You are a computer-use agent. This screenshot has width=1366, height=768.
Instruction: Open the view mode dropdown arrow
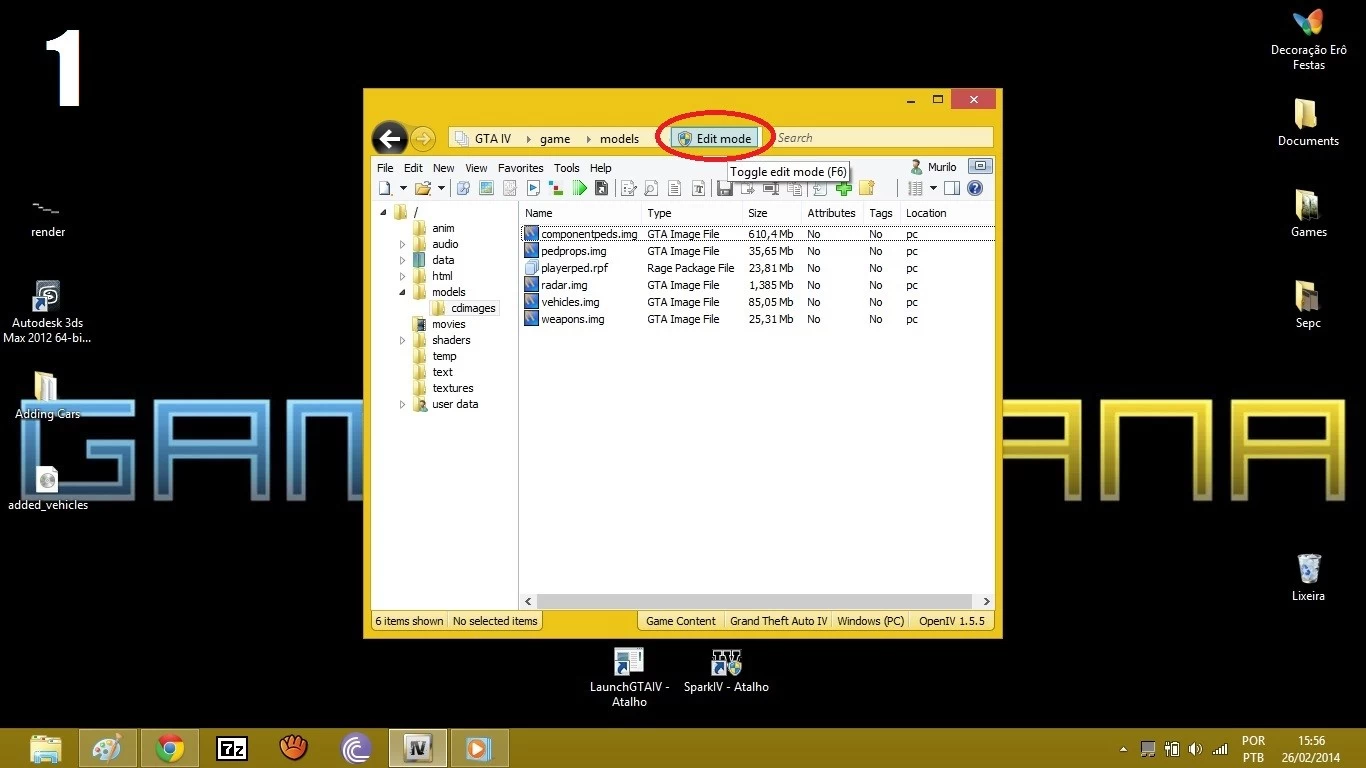point(933,188)
